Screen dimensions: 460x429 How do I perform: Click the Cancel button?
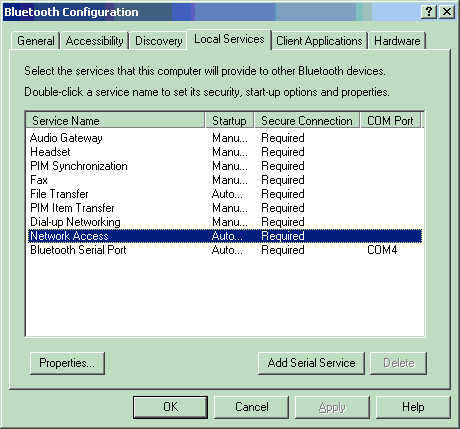pyautogui.click(x=251, y=407)
